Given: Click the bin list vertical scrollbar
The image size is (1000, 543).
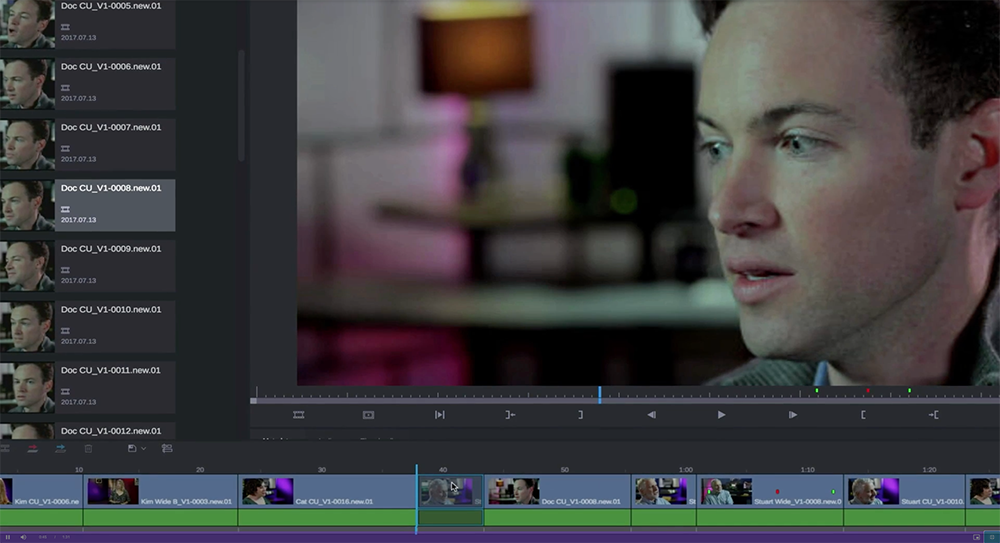Looking at the screenshot, I should point(241,105).
